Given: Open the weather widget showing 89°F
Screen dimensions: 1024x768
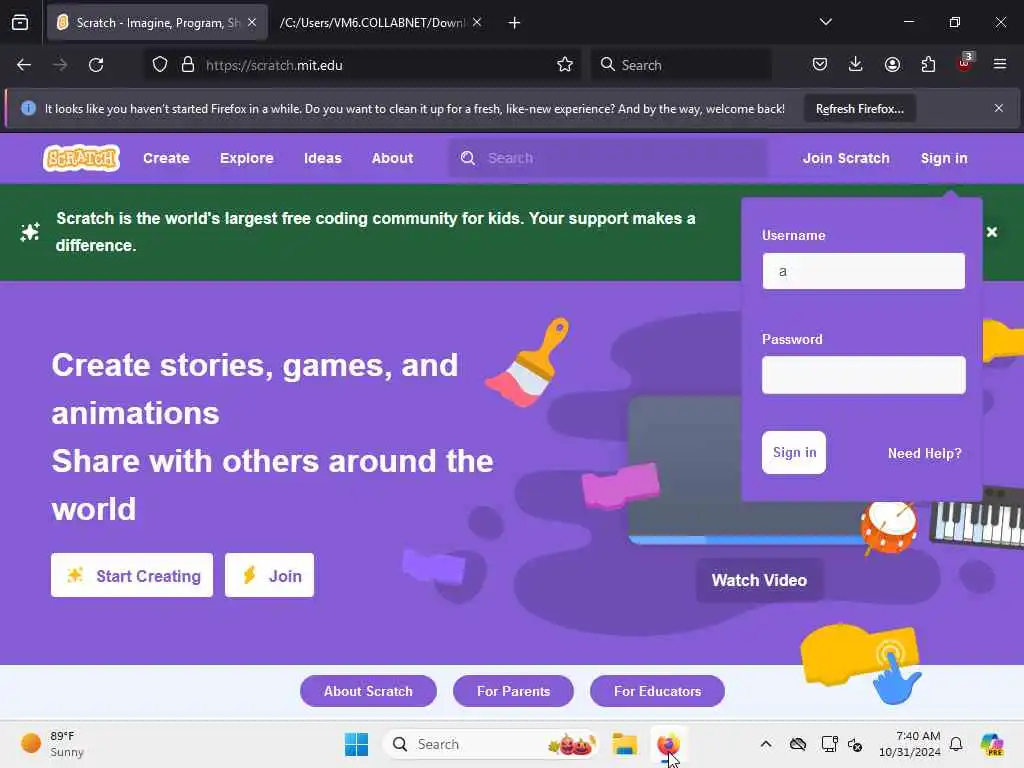Looking at the screenshot, I should [x=52, y=744].
